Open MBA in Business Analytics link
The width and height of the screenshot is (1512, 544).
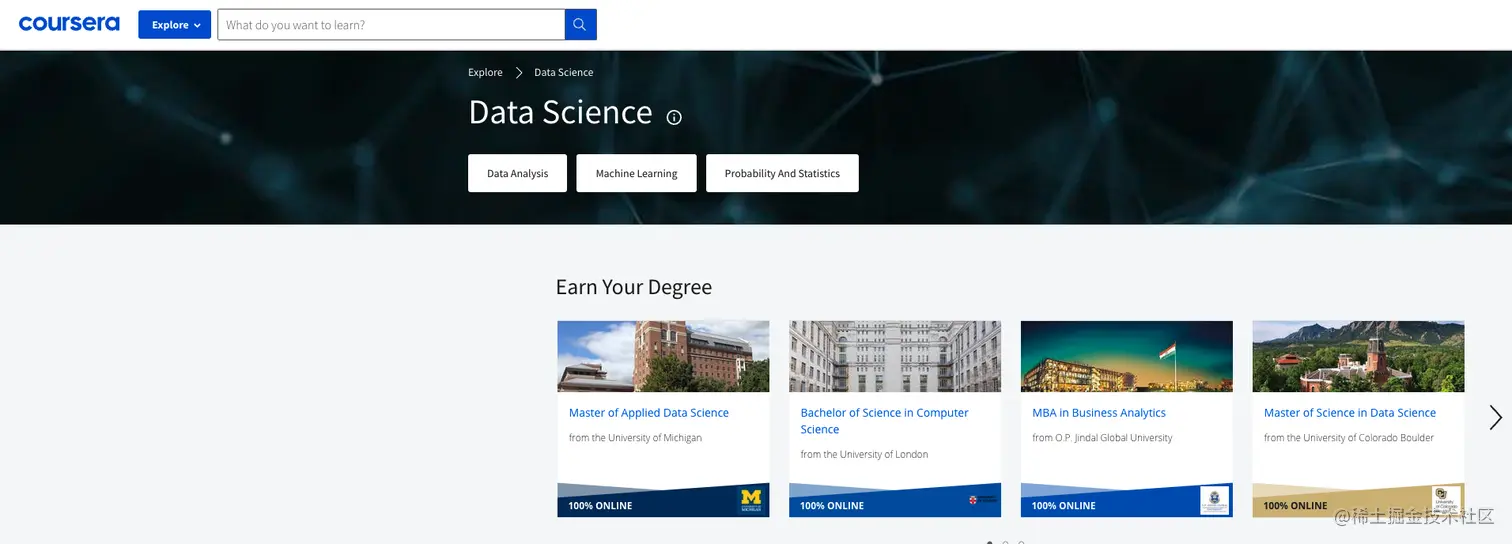coord(1099,413)
